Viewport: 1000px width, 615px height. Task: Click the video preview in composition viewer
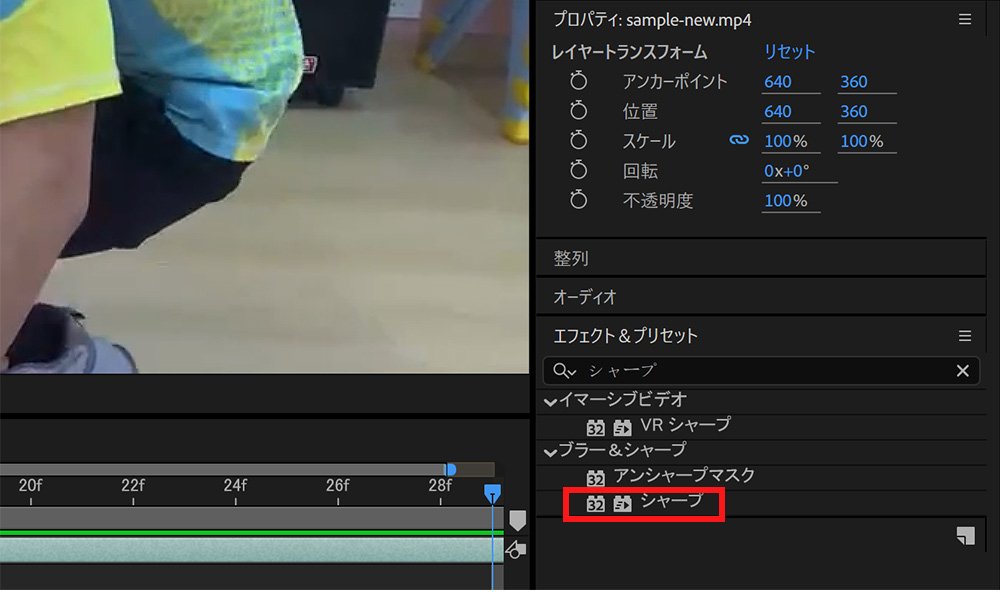tap(264, 186)
